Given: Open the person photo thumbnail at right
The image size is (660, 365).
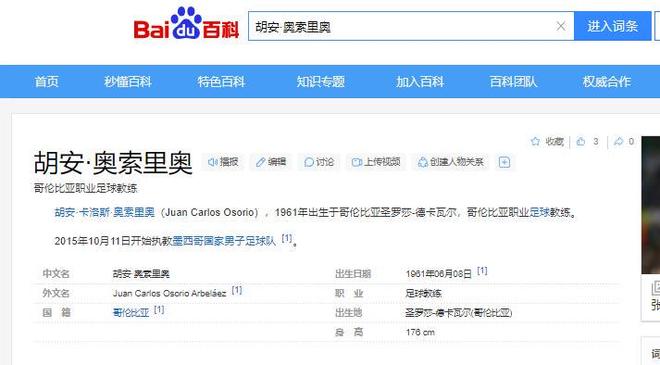Looking at the screenshot, I should (651, 205).
